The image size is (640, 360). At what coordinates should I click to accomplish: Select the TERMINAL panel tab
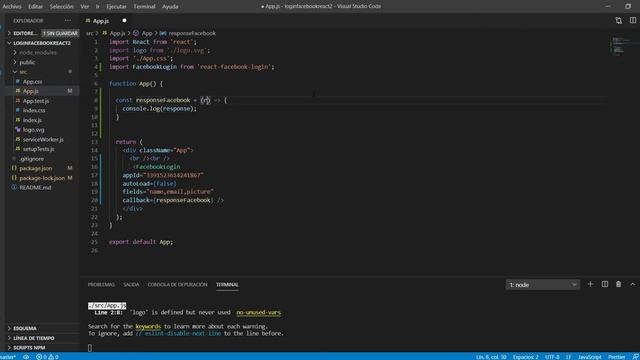pyautogui.click(x=227, y=284)
